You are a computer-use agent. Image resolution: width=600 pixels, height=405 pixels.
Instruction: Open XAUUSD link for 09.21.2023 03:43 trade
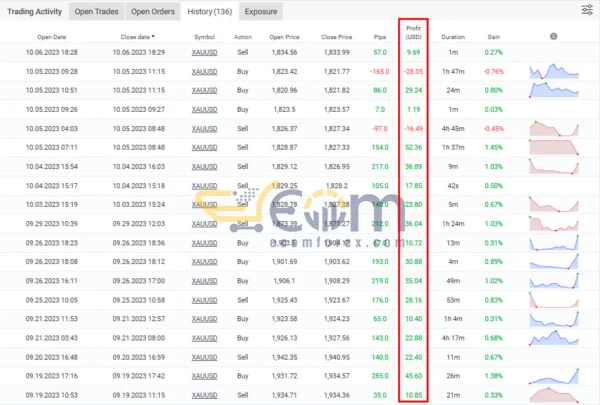tap(204, 338)
